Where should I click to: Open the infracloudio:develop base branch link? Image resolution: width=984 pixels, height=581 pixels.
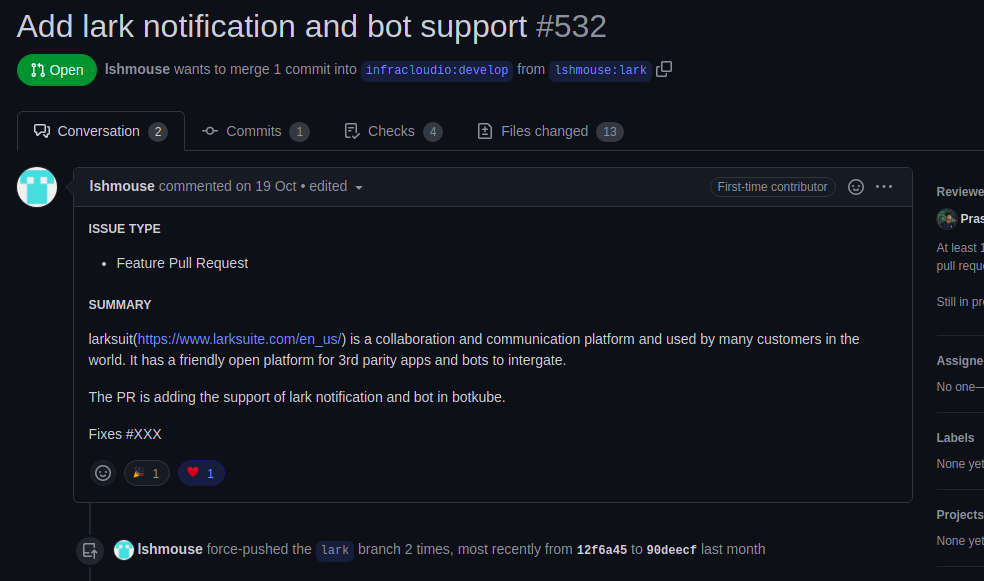(x=437, y=70)
